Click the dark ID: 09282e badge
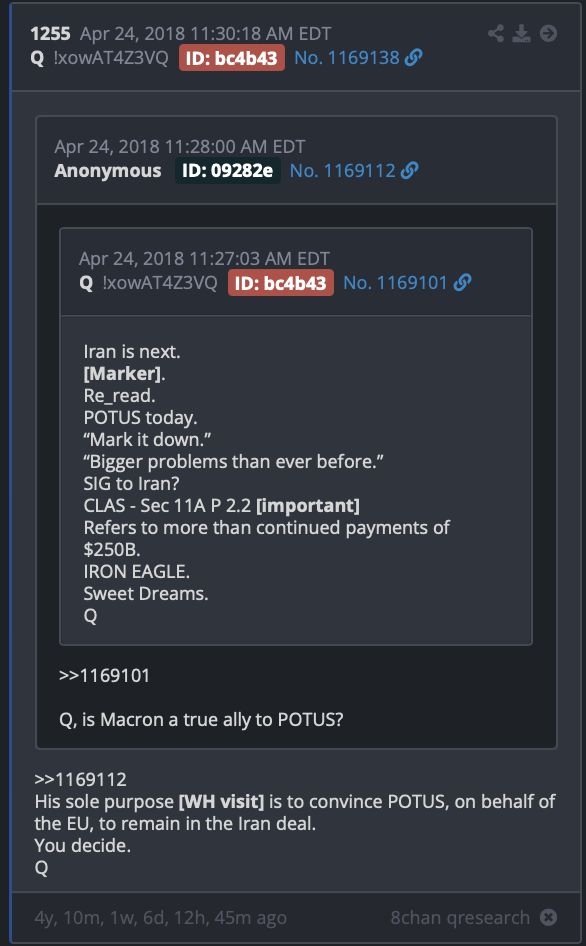The height and width of the screenshot is (946, 586). (x=228, y=171)
